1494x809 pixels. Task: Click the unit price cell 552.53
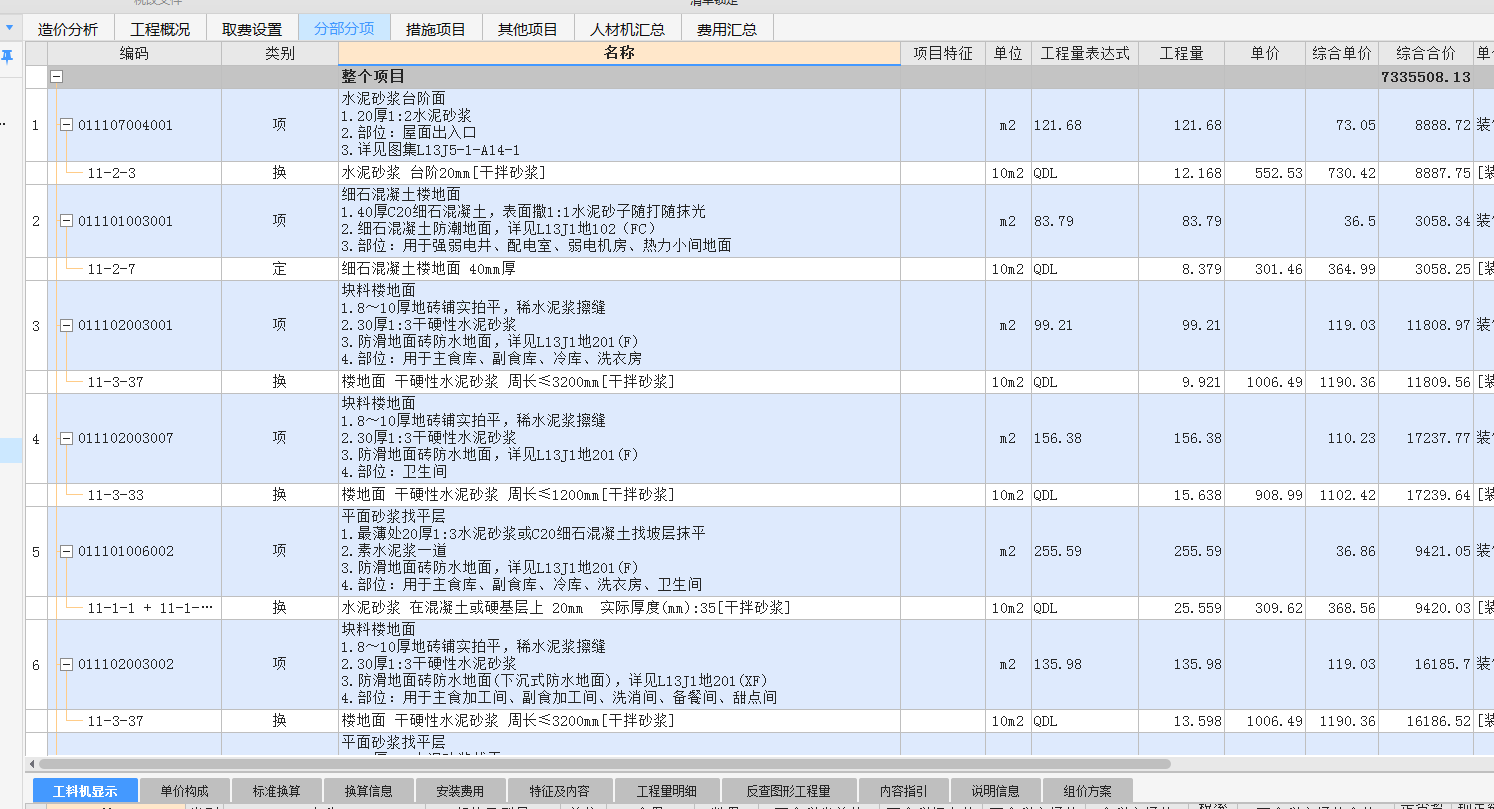(1265, 173)
